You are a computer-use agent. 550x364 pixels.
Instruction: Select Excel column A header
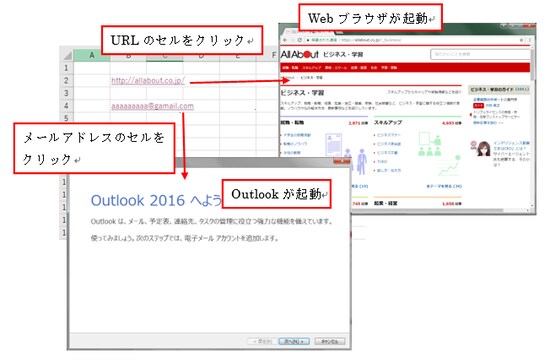(x=92, y=55)
